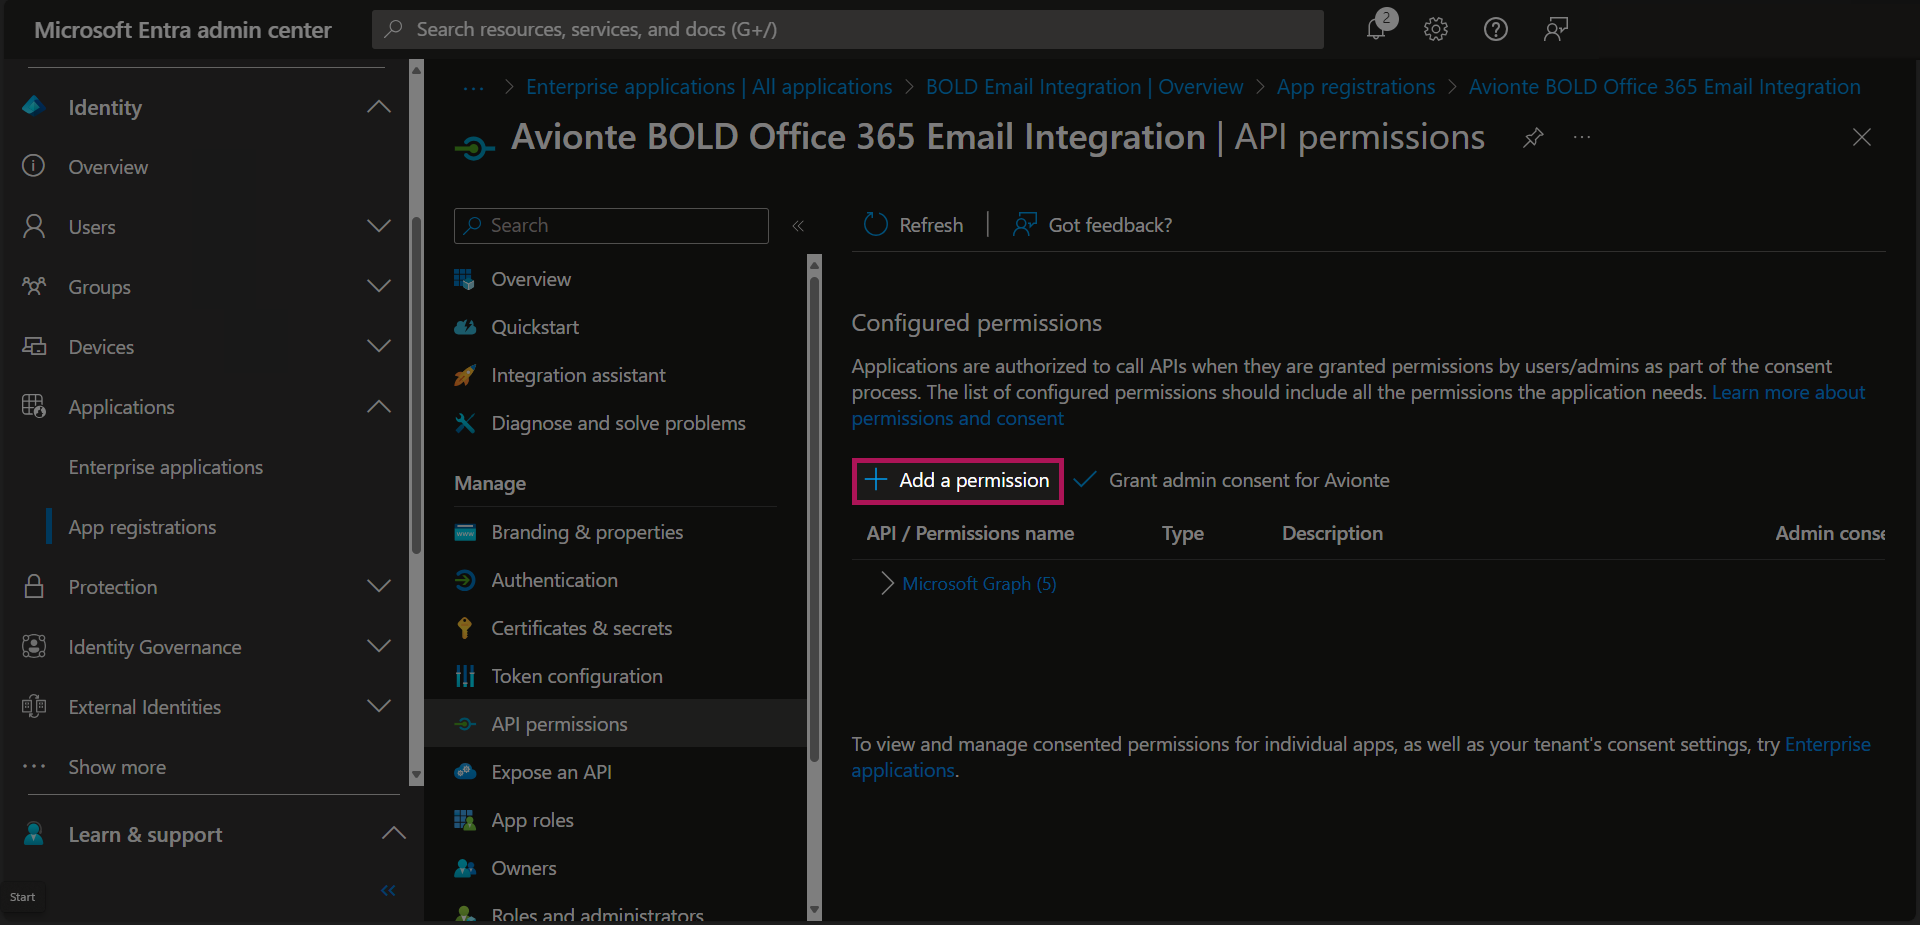Click Grant admin consent for Avionte
1920x925 pixels.
[x=1248, y=481]
